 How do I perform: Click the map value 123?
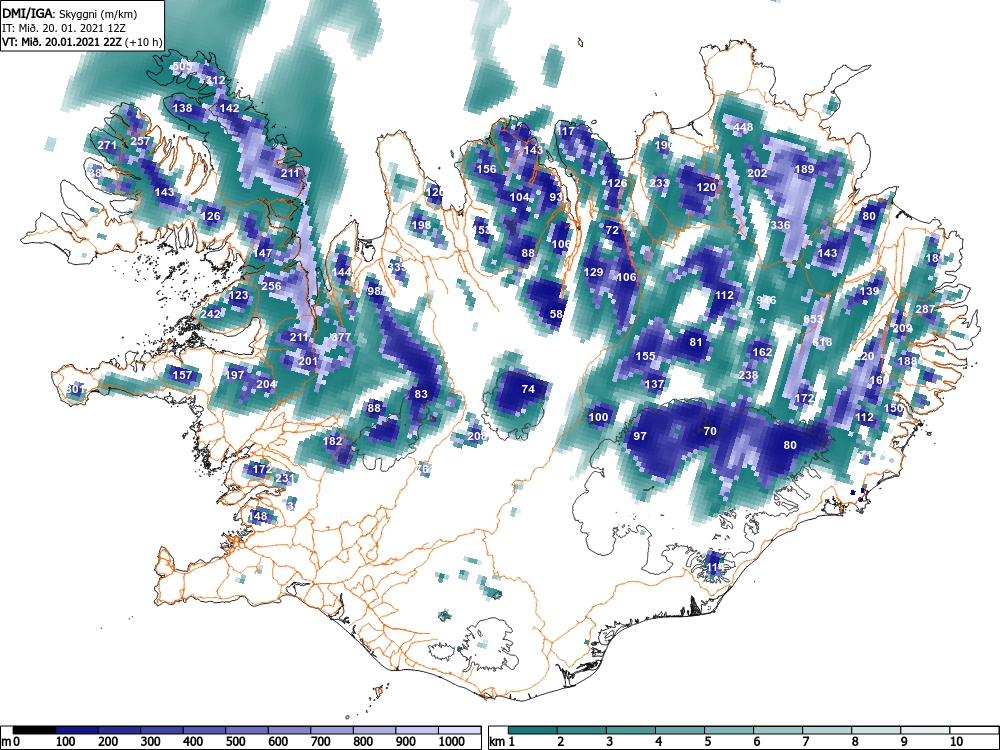click(238, 295)
